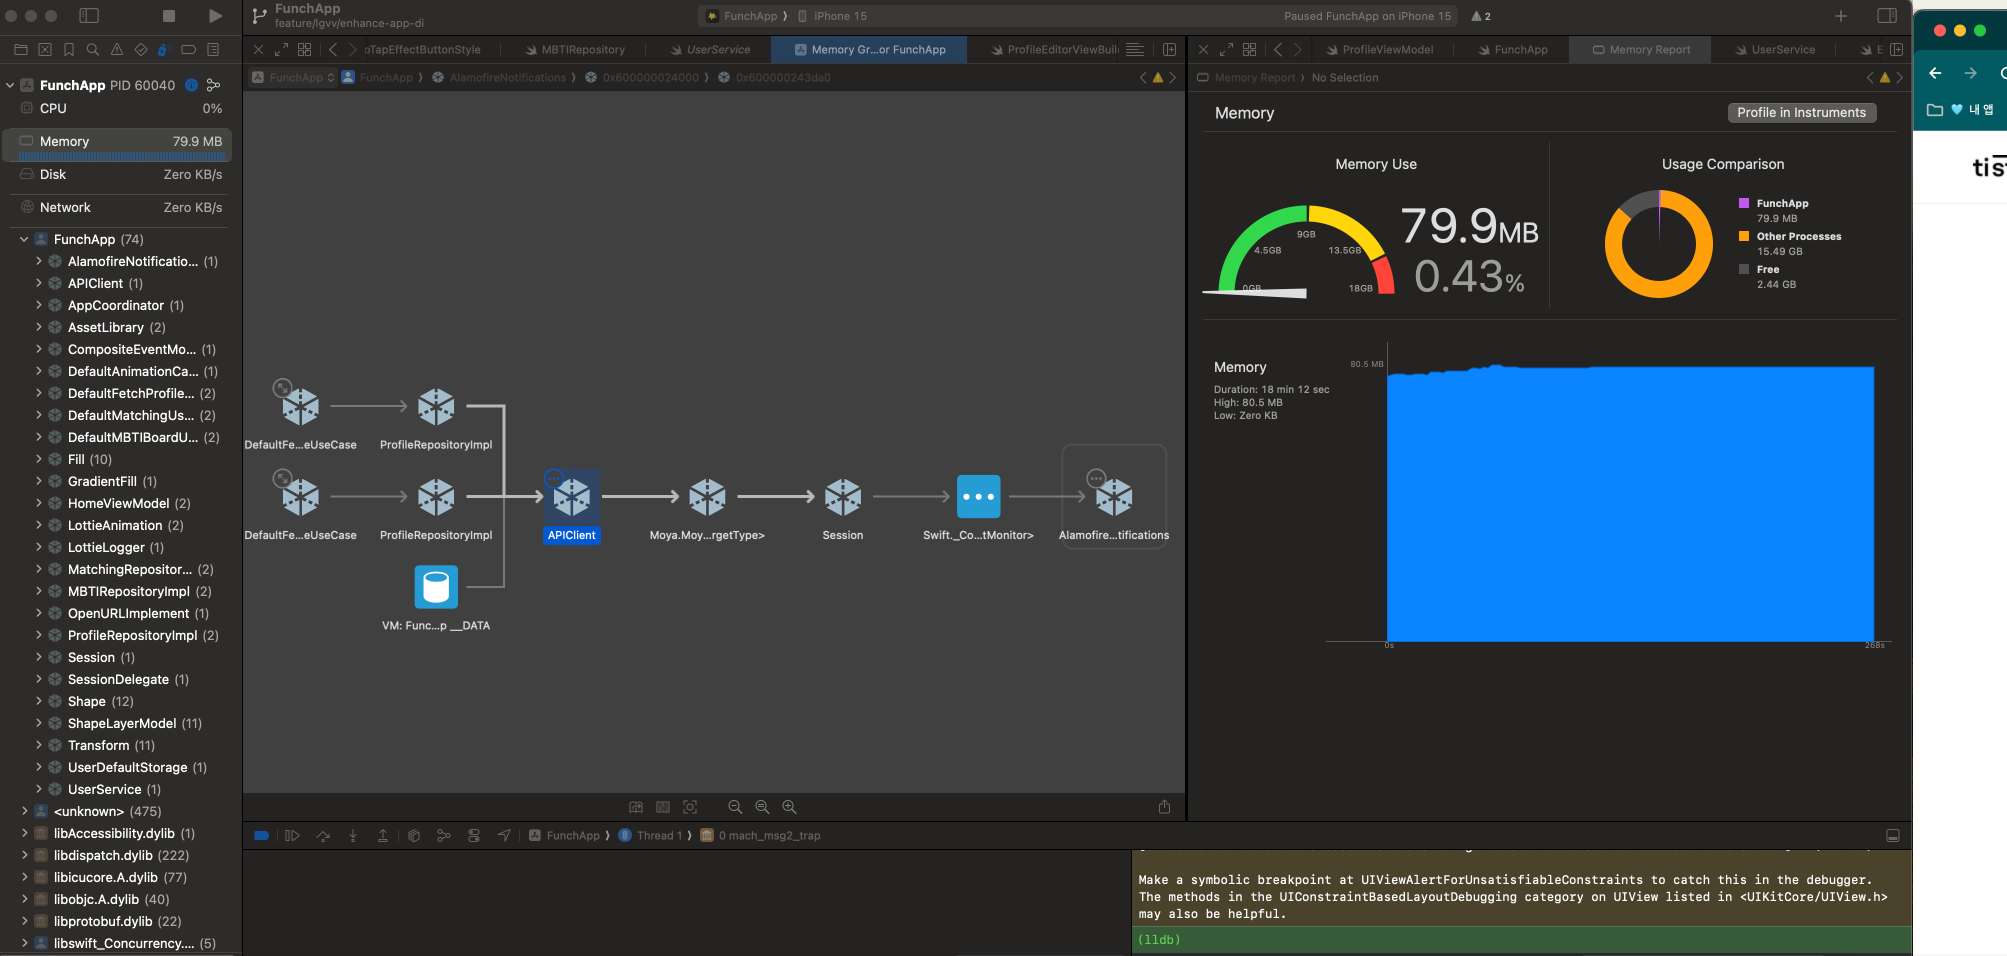Viewport: 2007px width, 956px height.
Task: Select the Session node in memory graph
Action: [x=843, y=507]
